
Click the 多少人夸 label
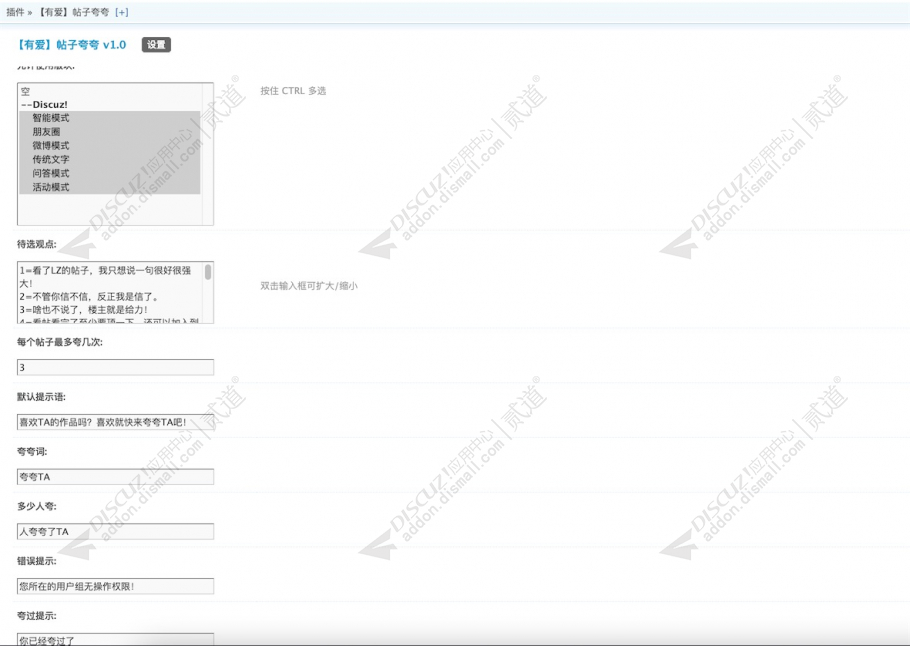coord(37,506)
